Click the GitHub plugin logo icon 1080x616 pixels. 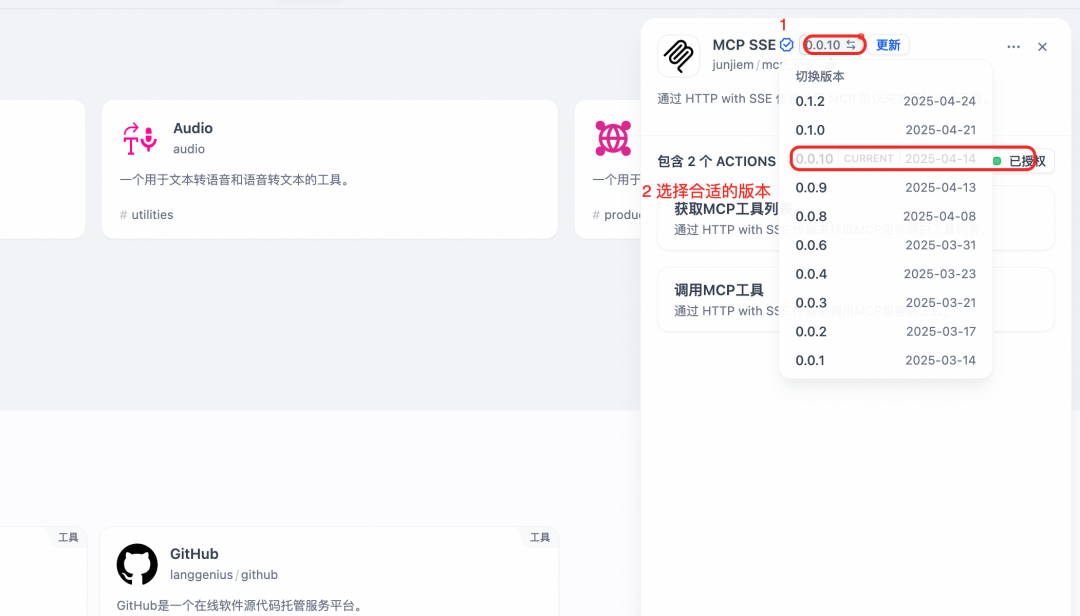pos(136,563)
